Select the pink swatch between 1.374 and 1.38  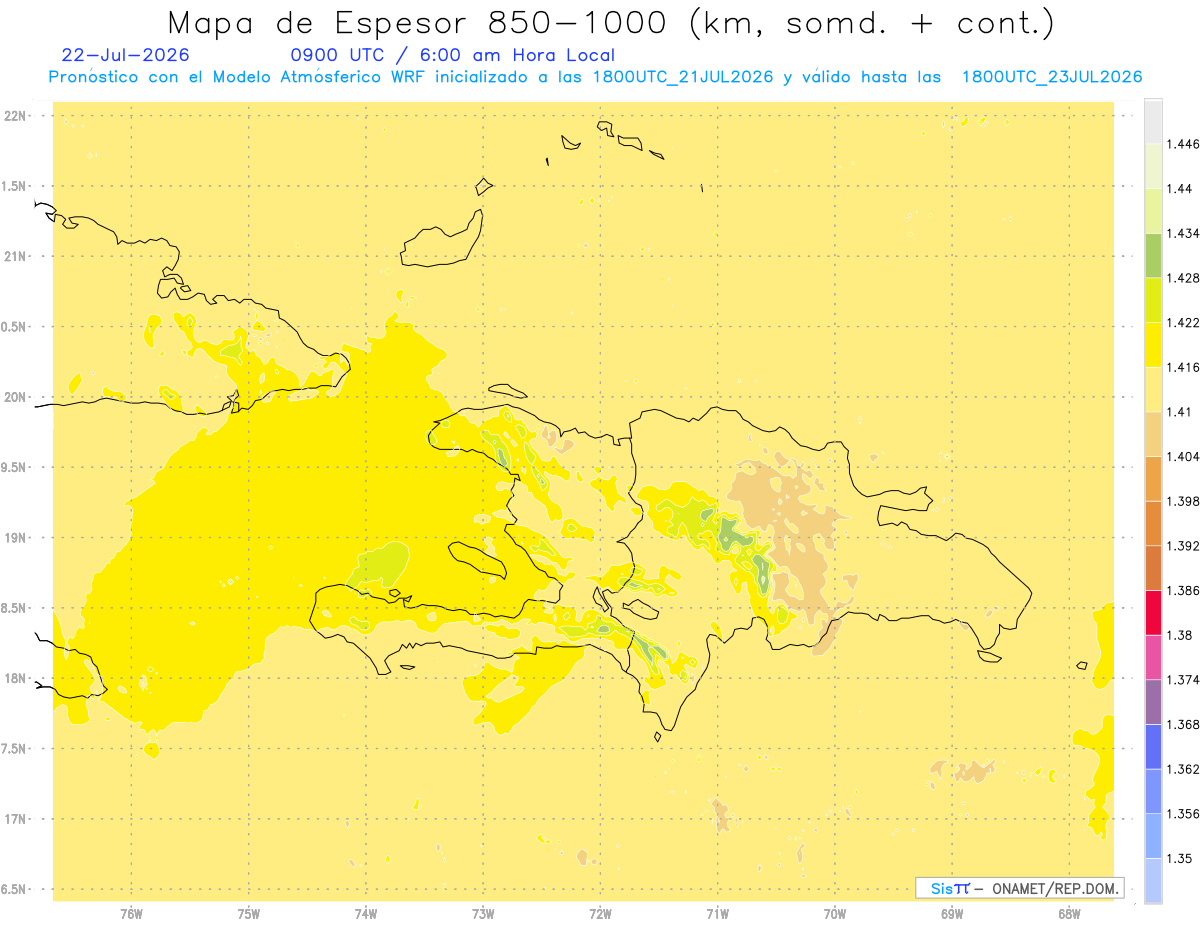pyautogui.click(x=1153, y=656)
